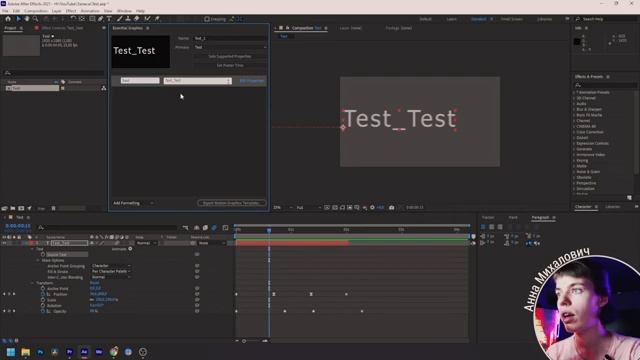Click the Home icon in toolbar
640x360 pixels.
(8, 19)
